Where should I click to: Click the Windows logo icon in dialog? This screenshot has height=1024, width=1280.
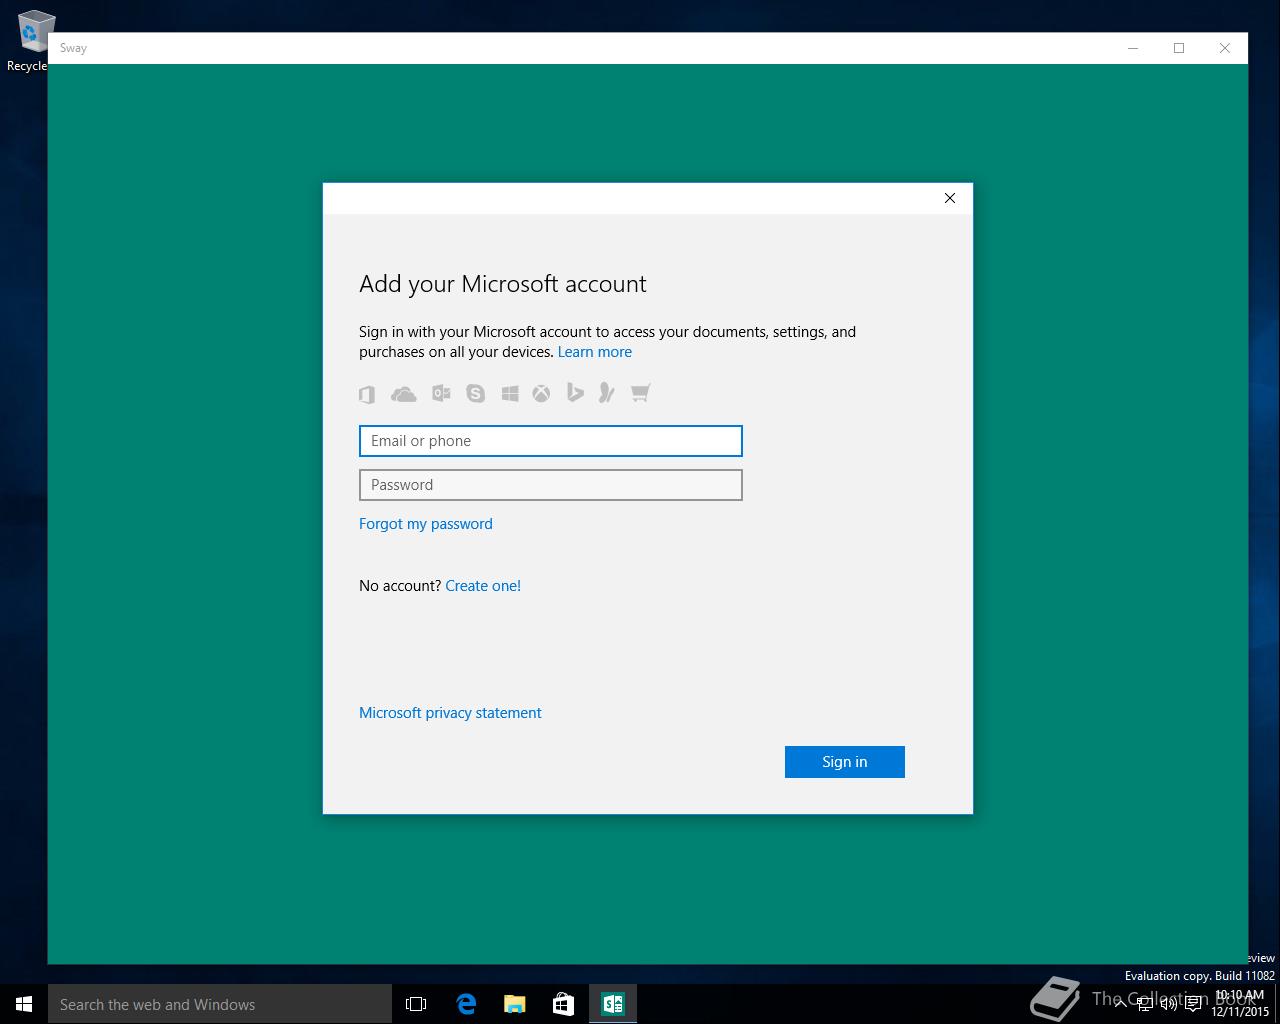(x=510, y=394)
